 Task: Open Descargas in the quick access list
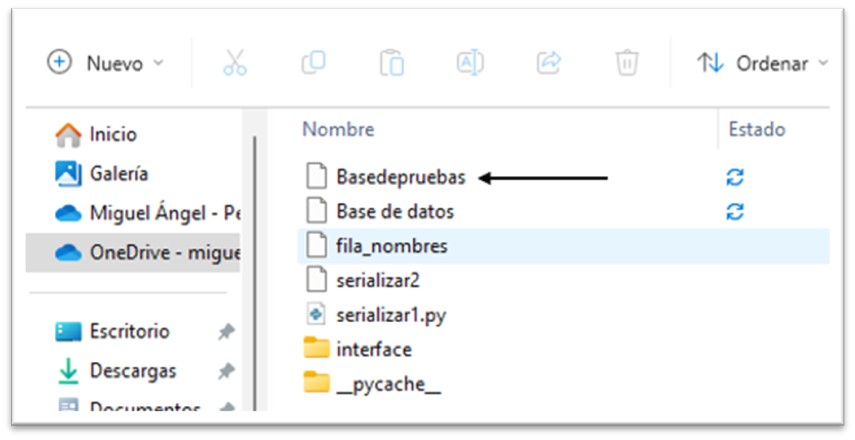point(132,370)
